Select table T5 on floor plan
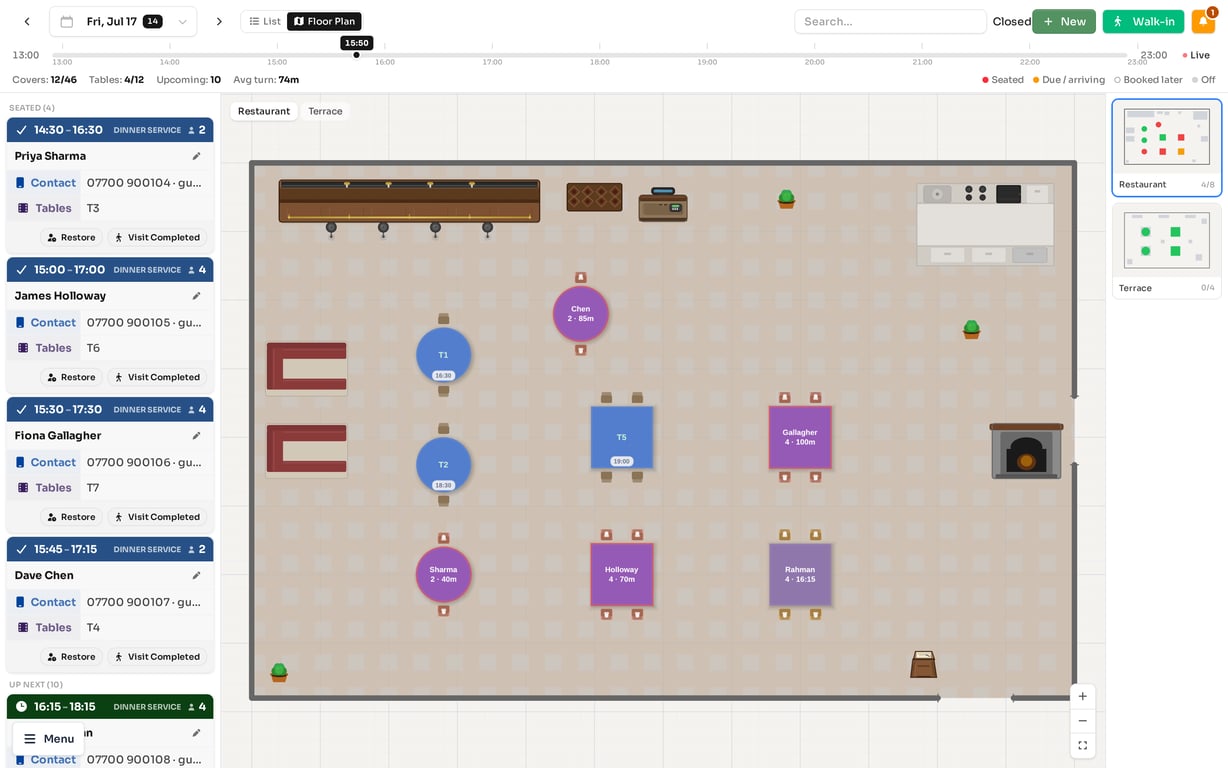1228x768 pixels. (621, 437)
